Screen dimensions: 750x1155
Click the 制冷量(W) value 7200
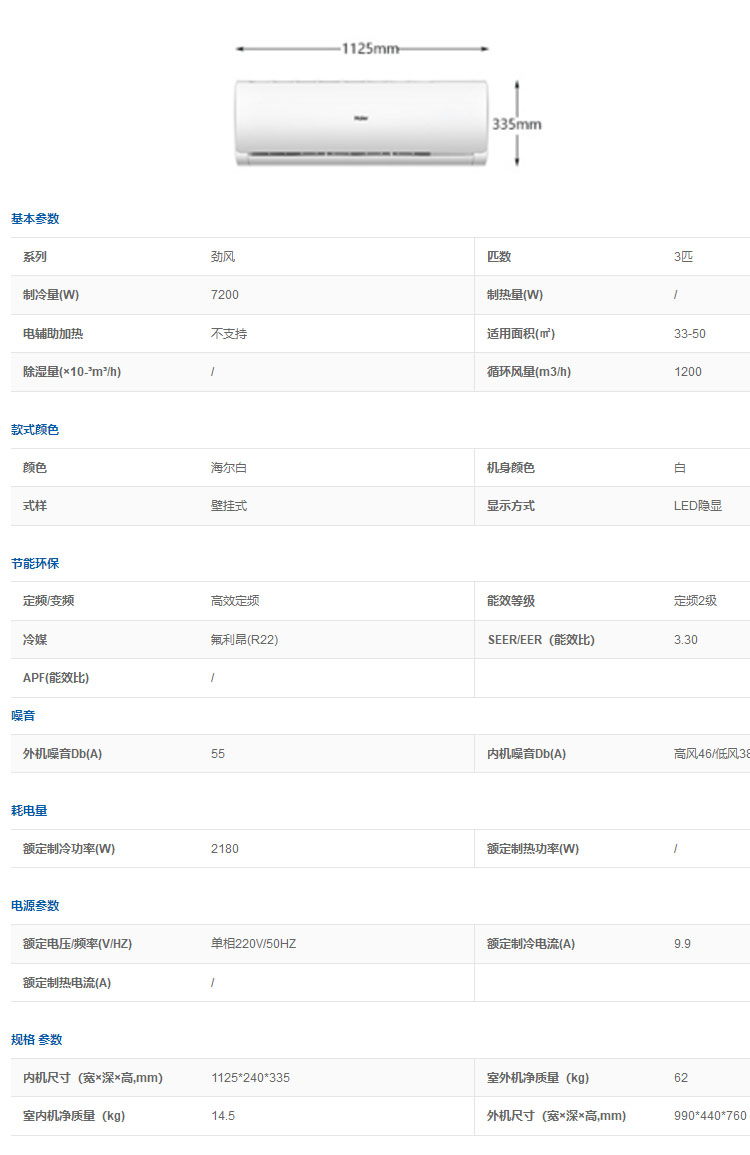coord(225,295)
